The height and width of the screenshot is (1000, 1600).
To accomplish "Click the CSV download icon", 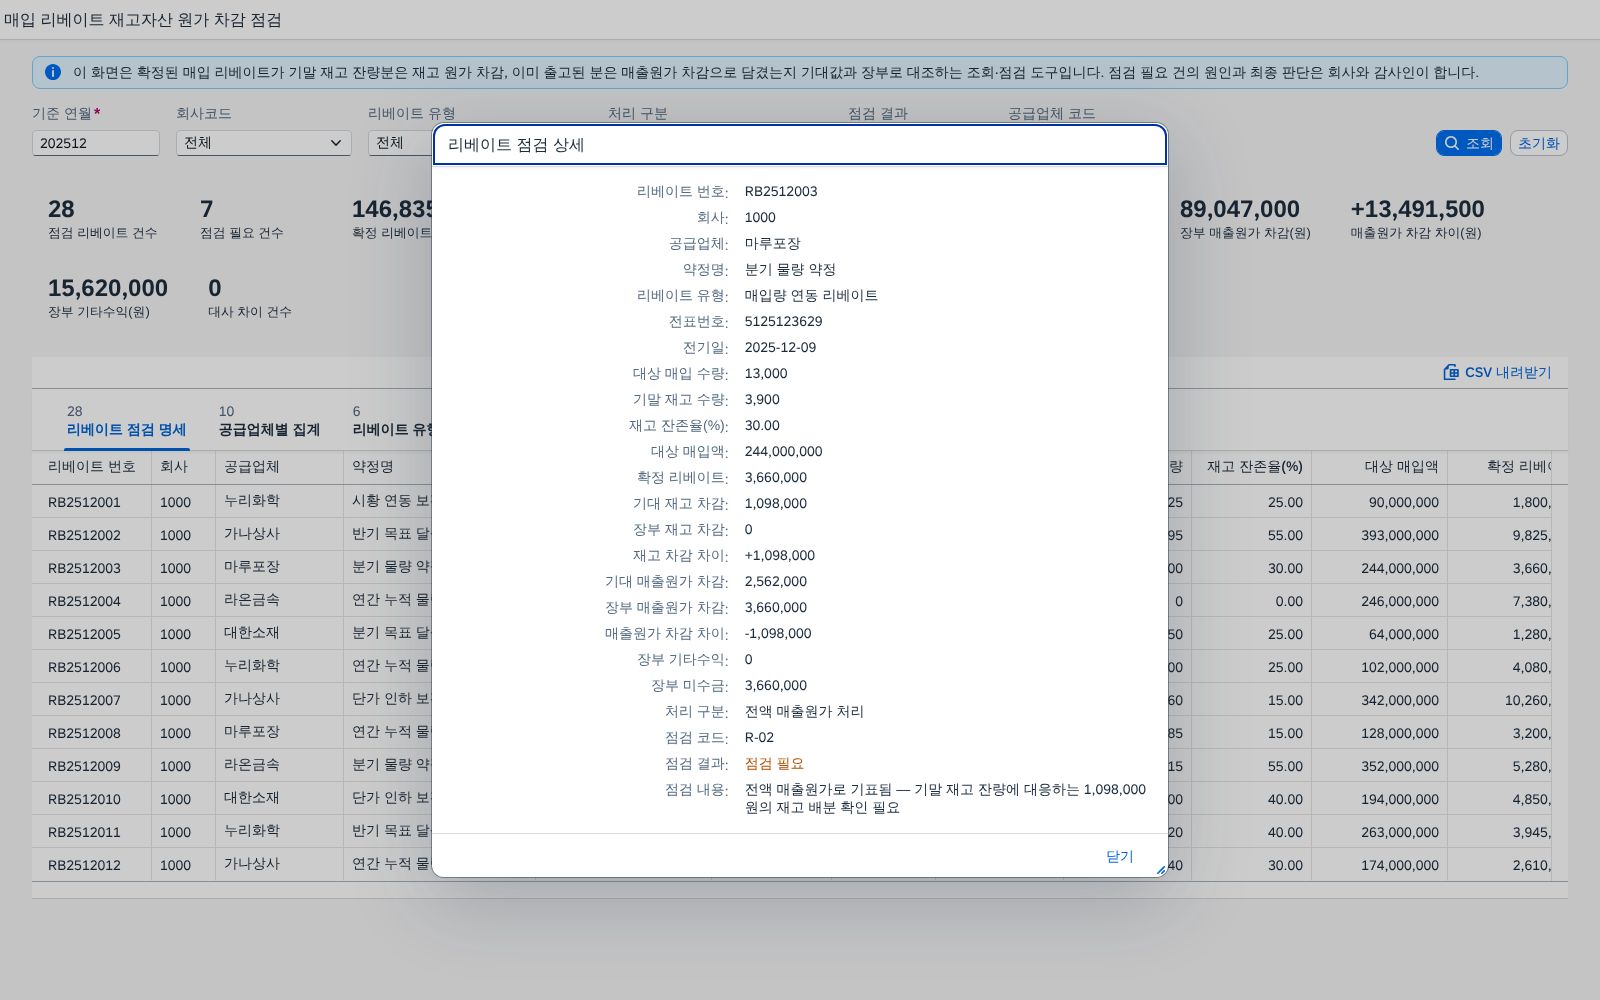I will tap(1451, 372).
